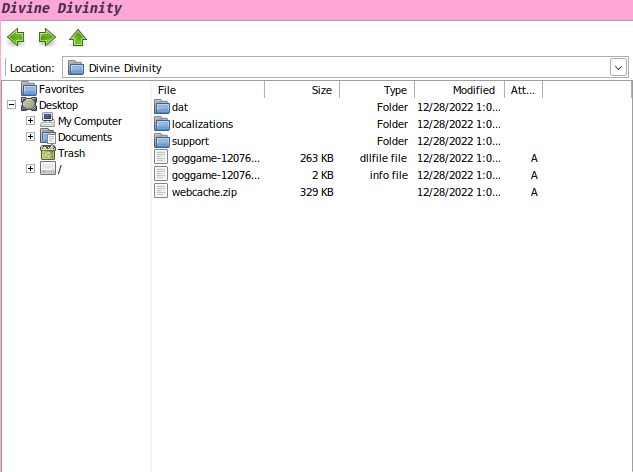Select Documents in the tree
Screen dimensions: 633x472
pyautogui.click(x=85, y=137)
